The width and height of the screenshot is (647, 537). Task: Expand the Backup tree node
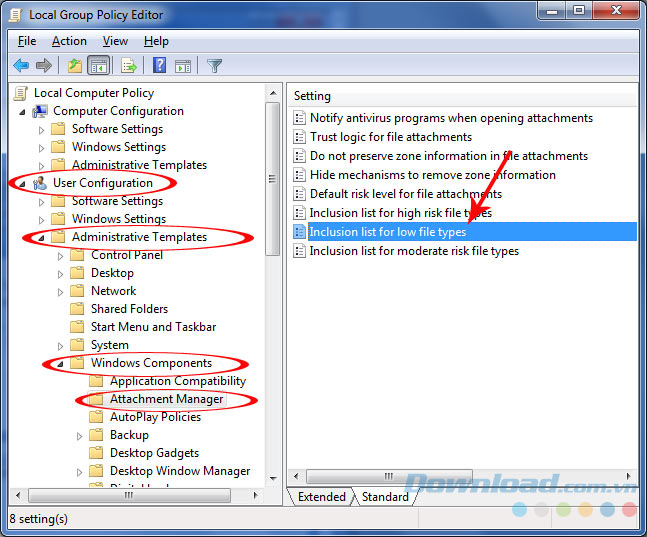[79, 436]
